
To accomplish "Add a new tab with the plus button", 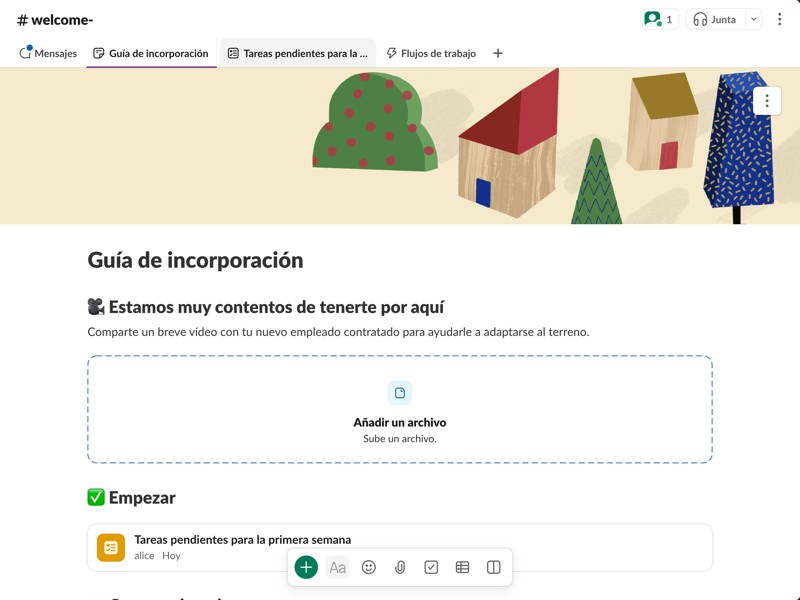I will pyautogui.click(x=498, y=53).
